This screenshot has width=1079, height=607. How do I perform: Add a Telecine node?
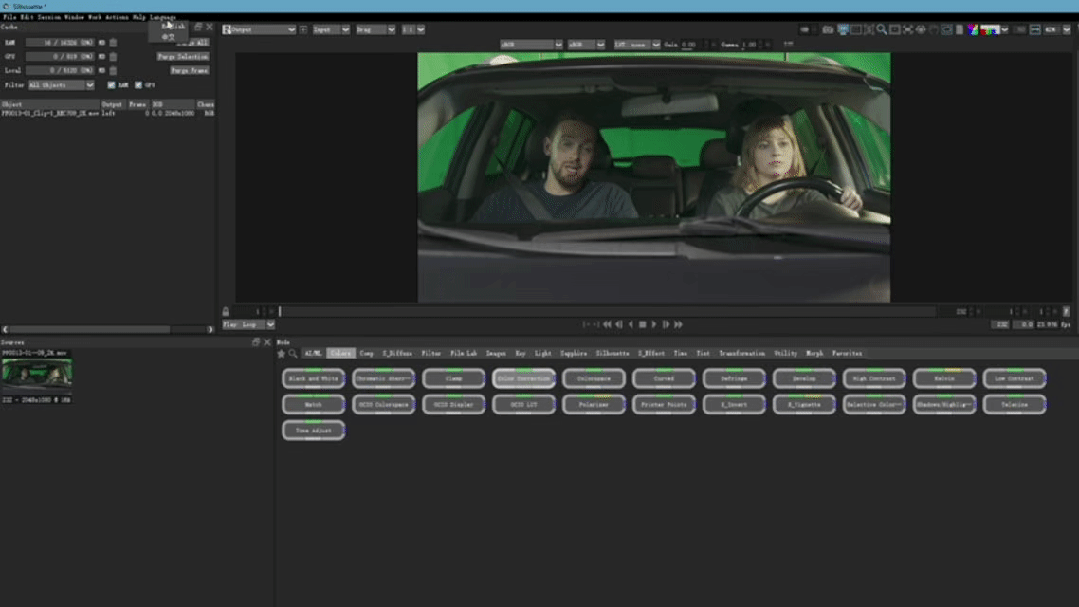pyautogui.click(x=1014, y=405)
